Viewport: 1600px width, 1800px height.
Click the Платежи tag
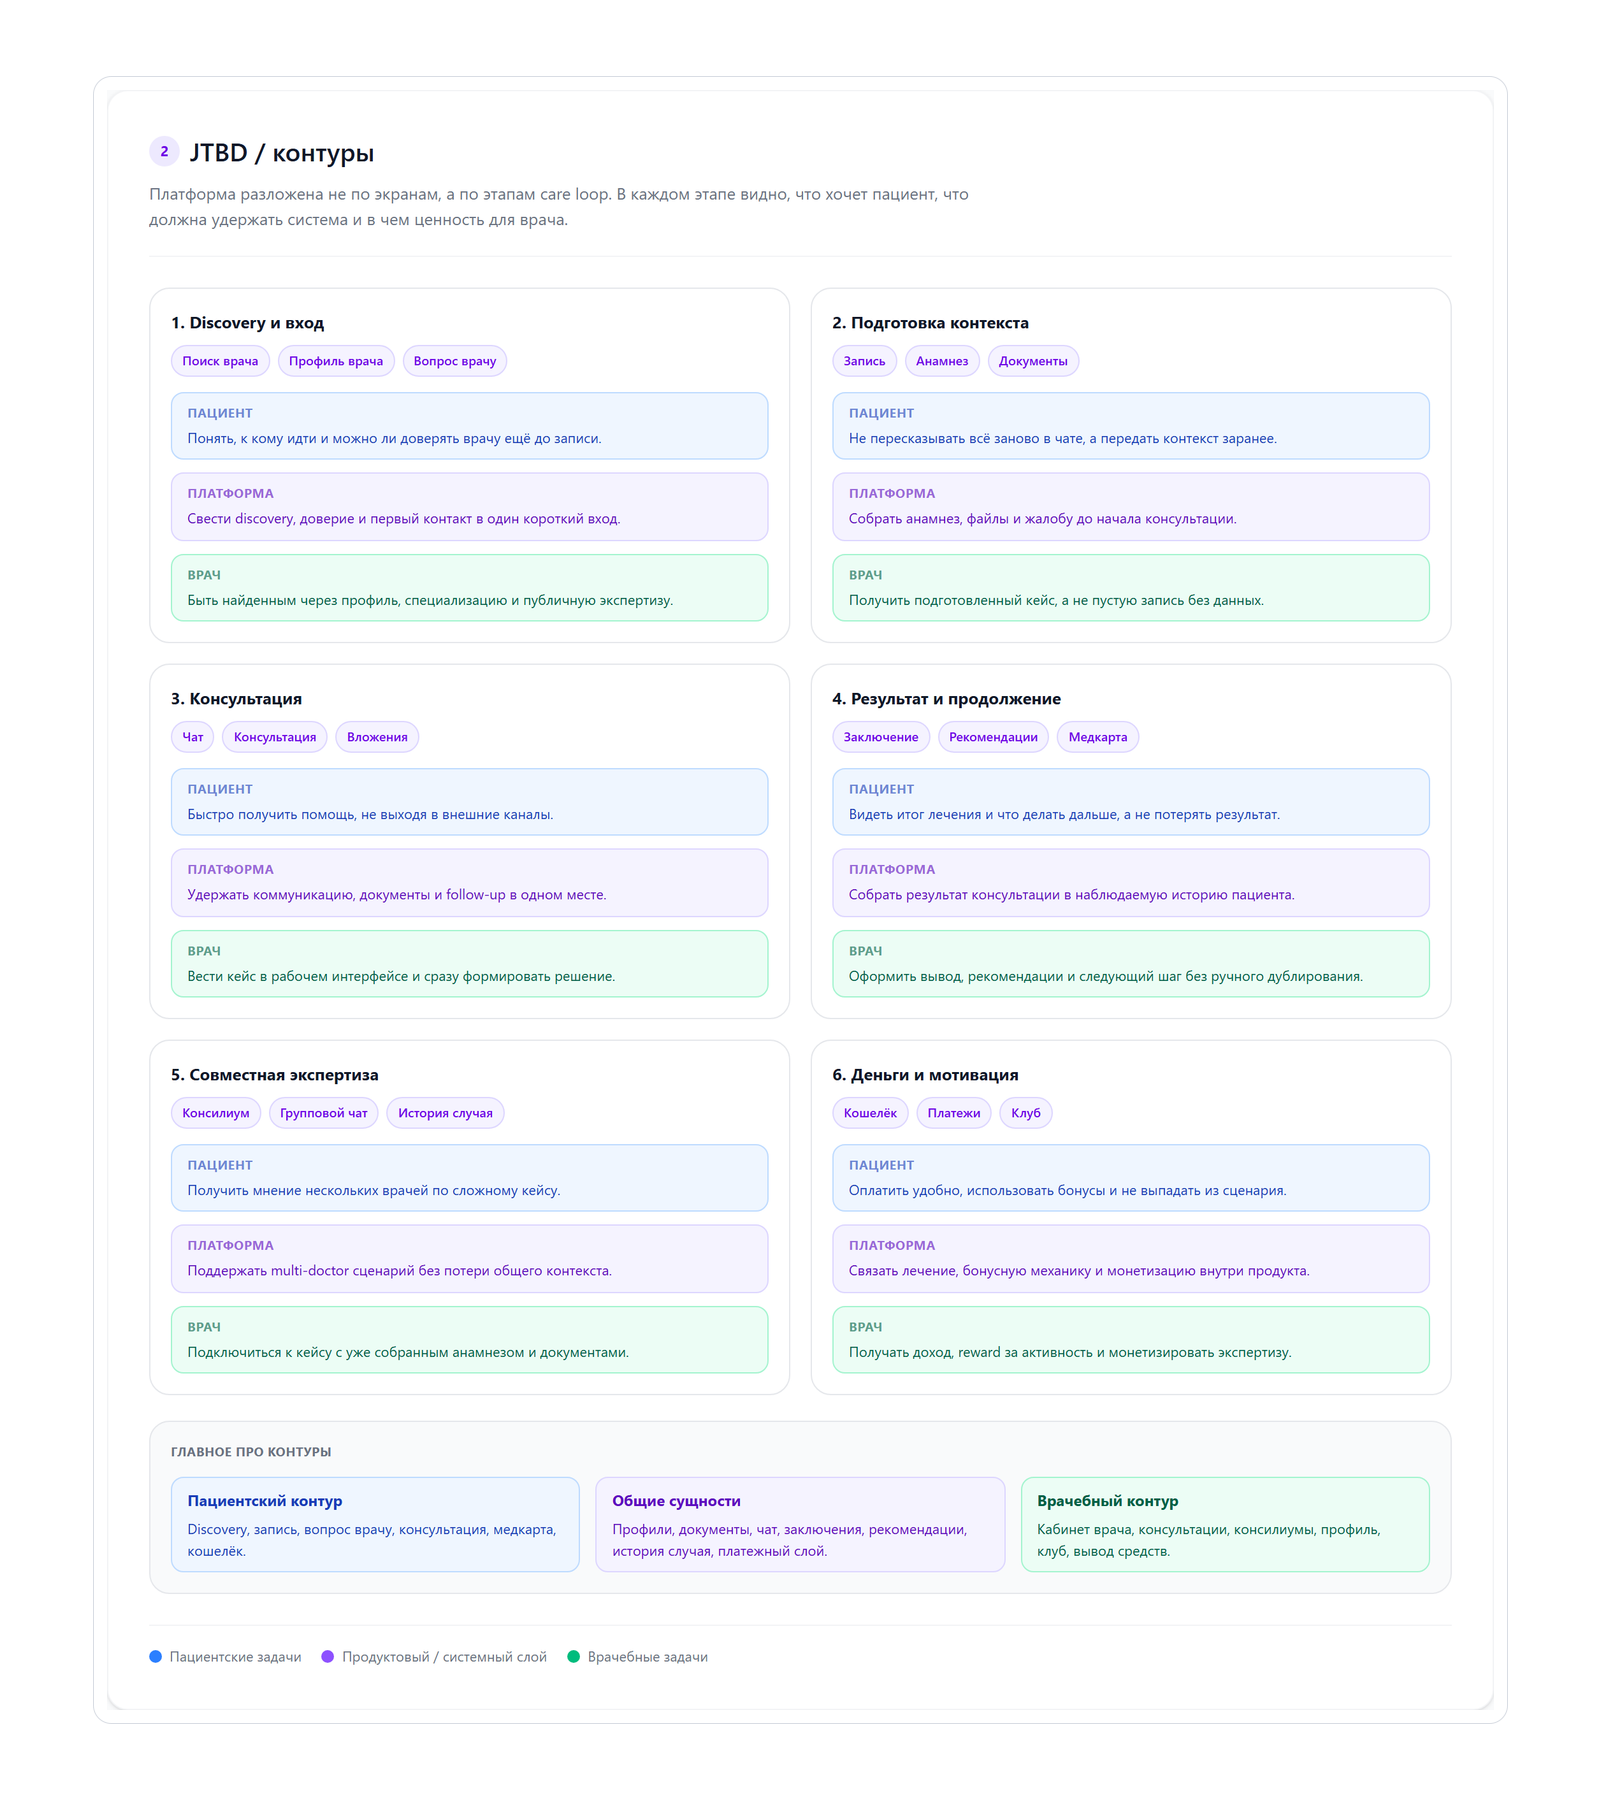[x=954, y=1113]
